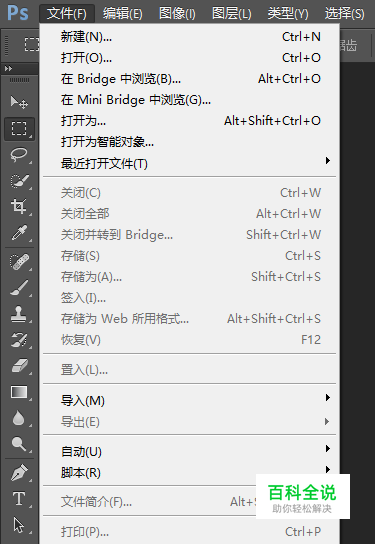
Task: Open the 编辑(E) menu
Action: [122, 14]
